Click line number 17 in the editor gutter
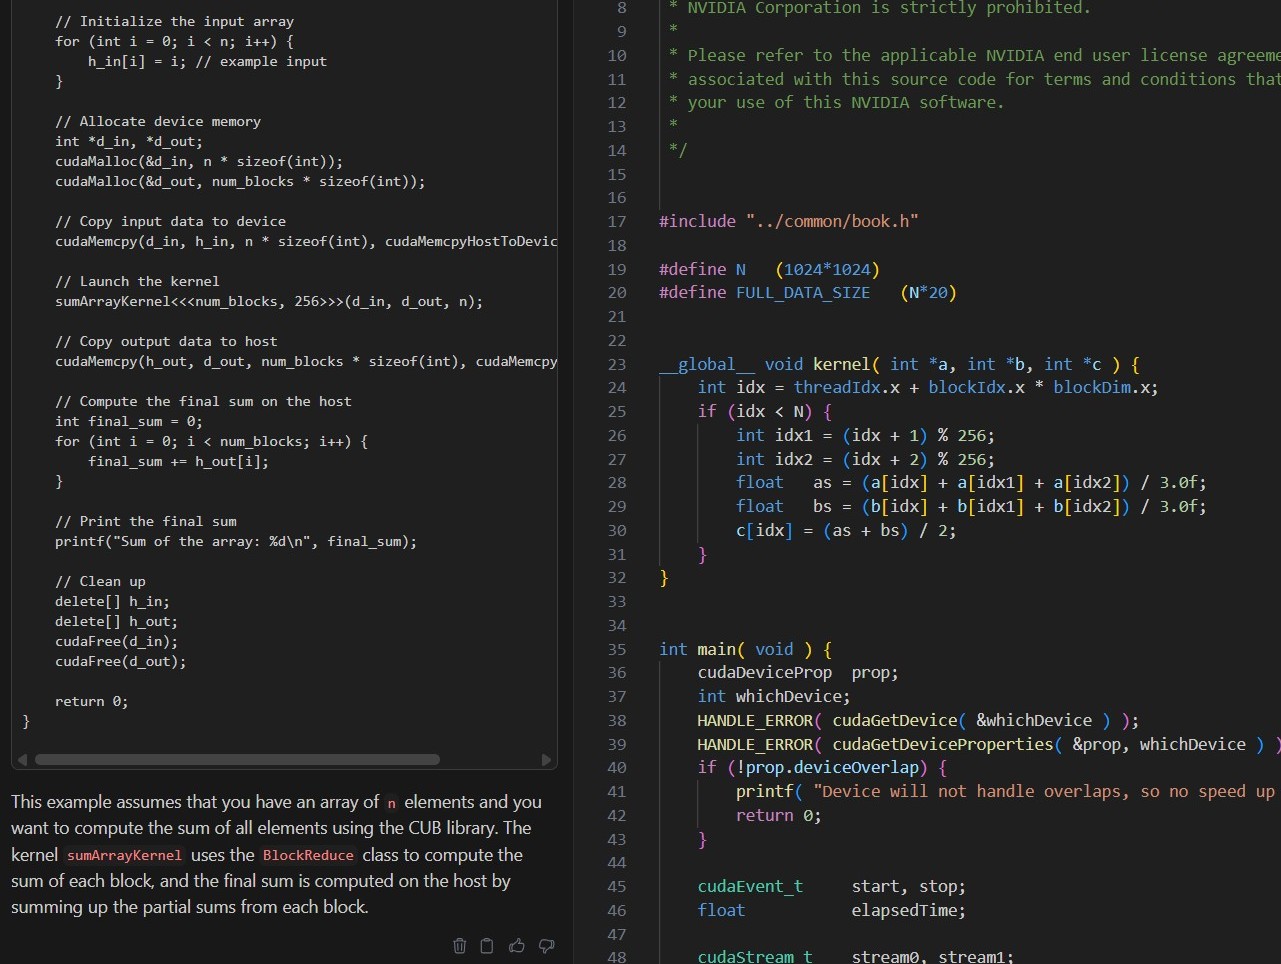This screenshot has width=1281, height=964. [617, 221]
